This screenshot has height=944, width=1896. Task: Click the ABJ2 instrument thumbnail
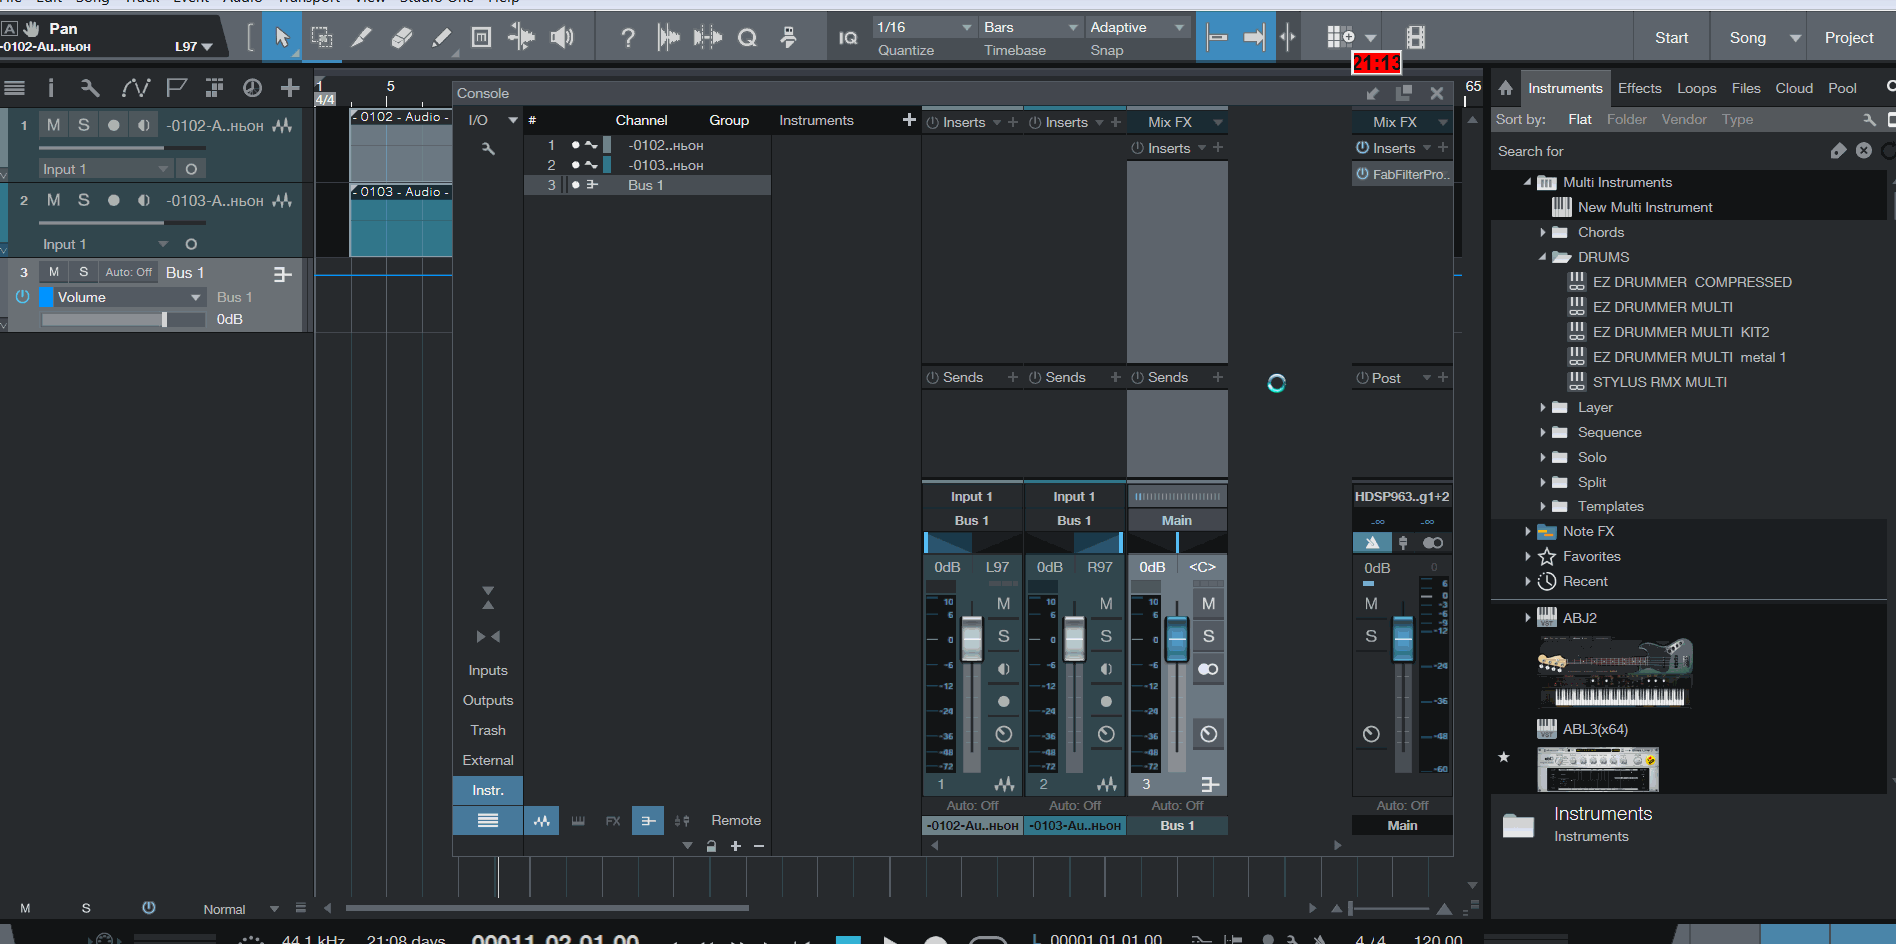pos(1614,672)
